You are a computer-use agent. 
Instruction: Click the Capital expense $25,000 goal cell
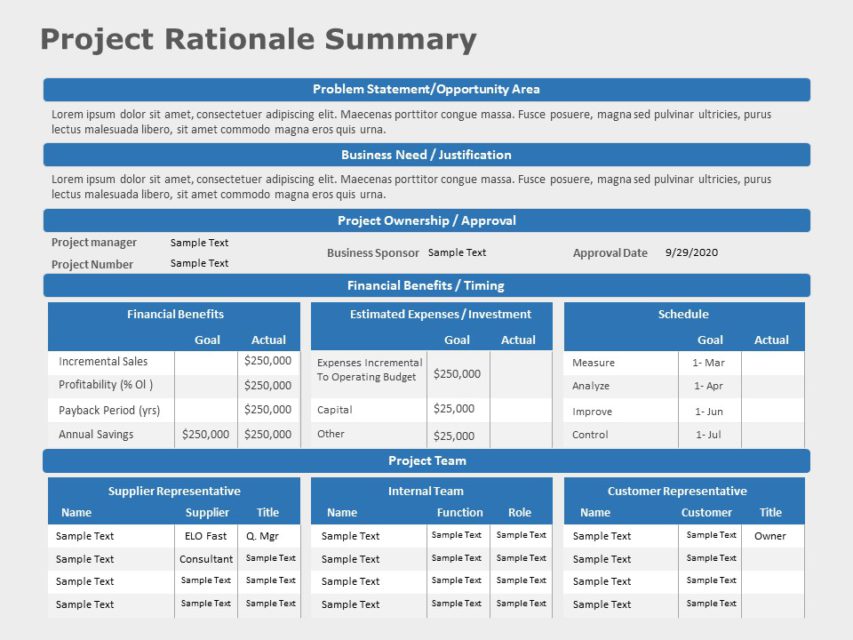click(456, 409)
